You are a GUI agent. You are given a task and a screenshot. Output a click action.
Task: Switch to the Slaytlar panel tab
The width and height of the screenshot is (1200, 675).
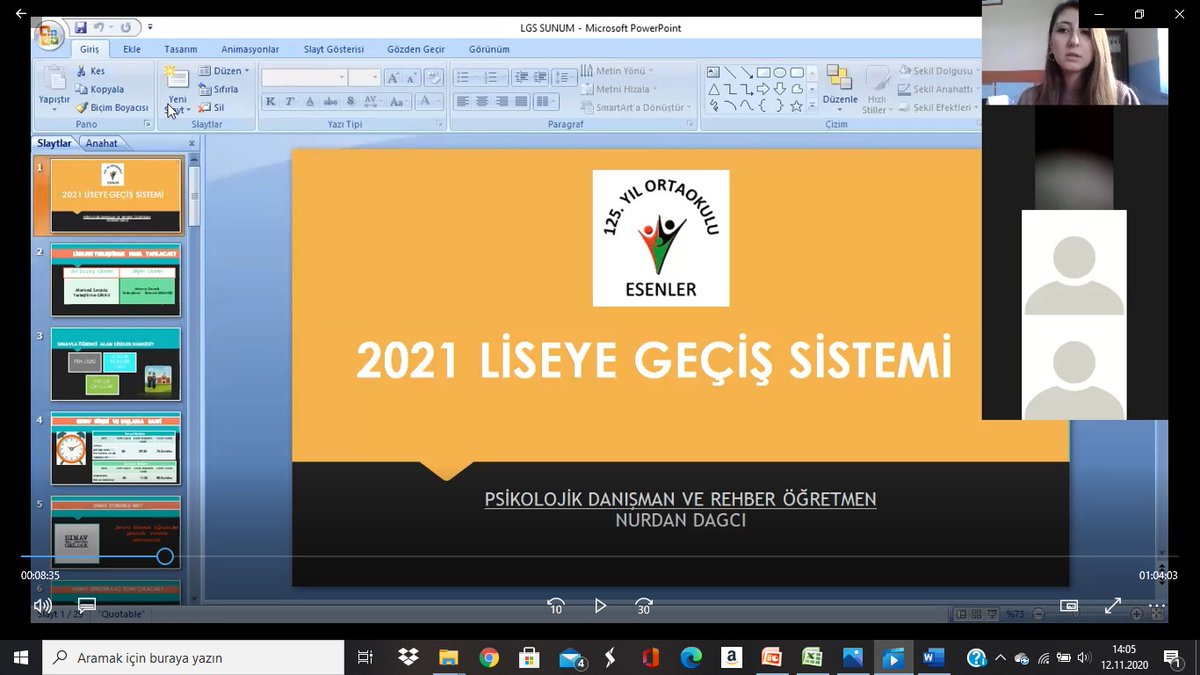(55, 143)
